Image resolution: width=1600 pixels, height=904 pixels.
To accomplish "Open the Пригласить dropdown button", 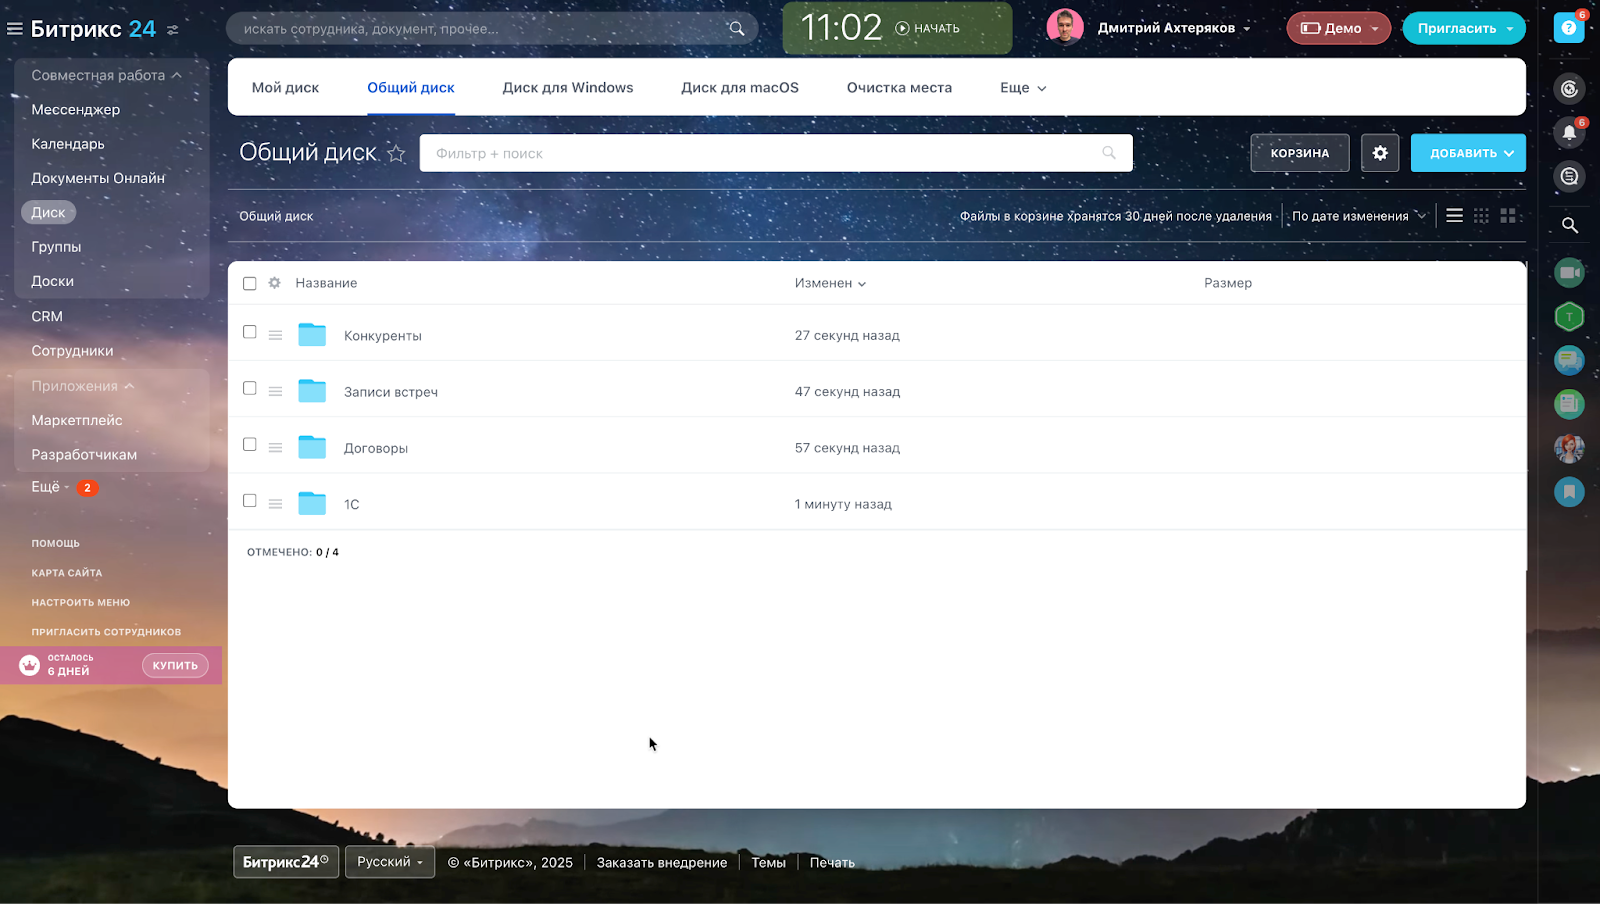I will pos(1464,28).
